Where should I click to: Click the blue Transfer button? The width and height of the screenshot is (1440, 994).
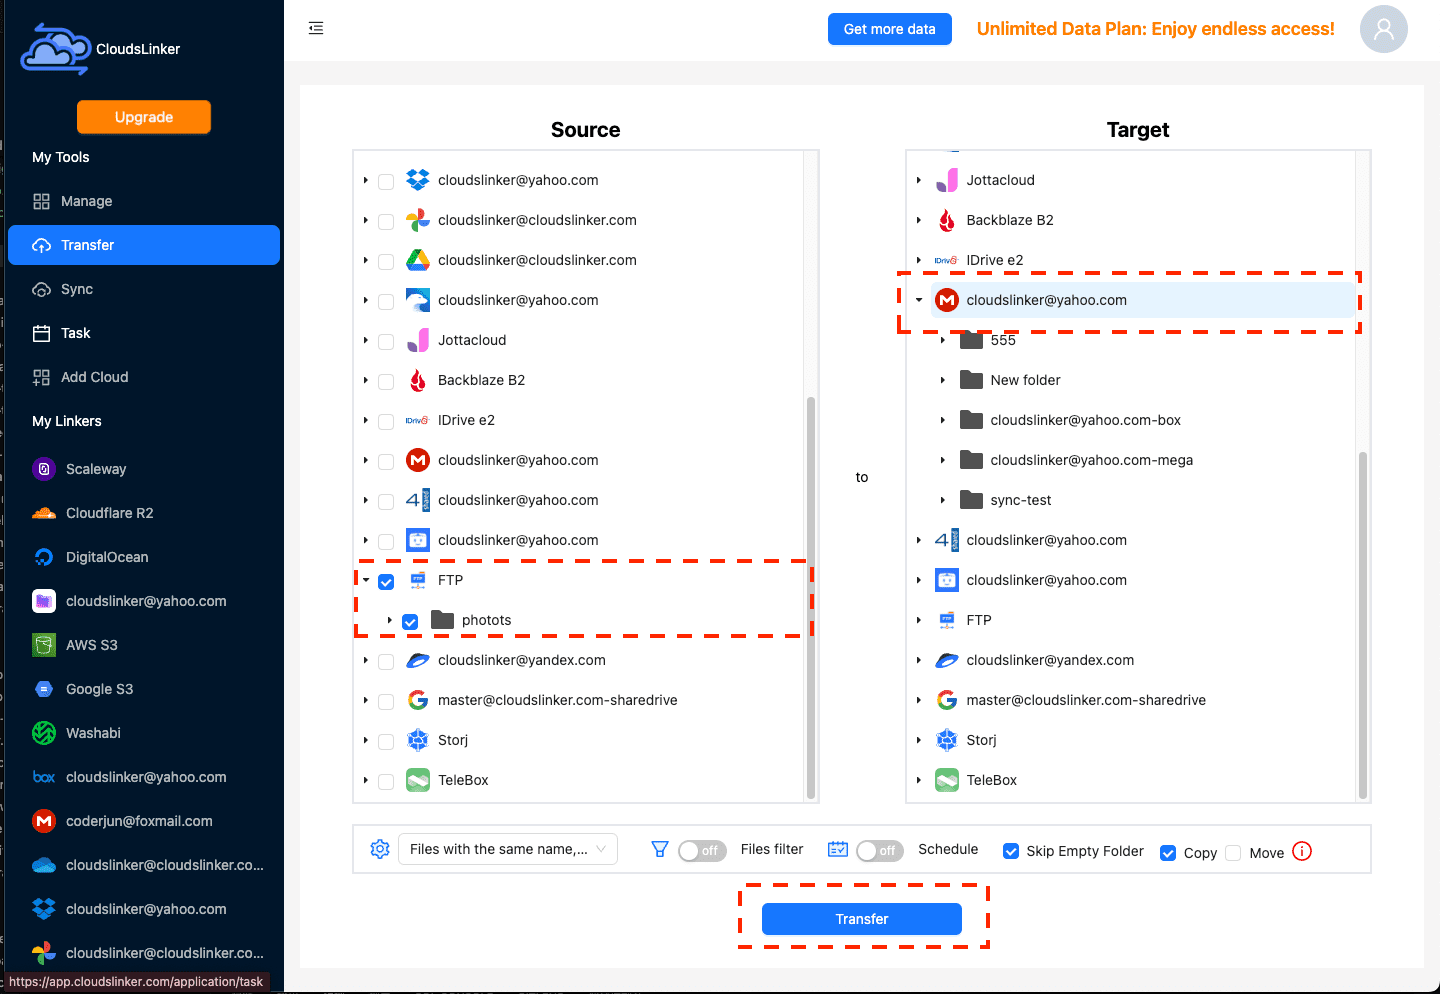coord(862,919)
